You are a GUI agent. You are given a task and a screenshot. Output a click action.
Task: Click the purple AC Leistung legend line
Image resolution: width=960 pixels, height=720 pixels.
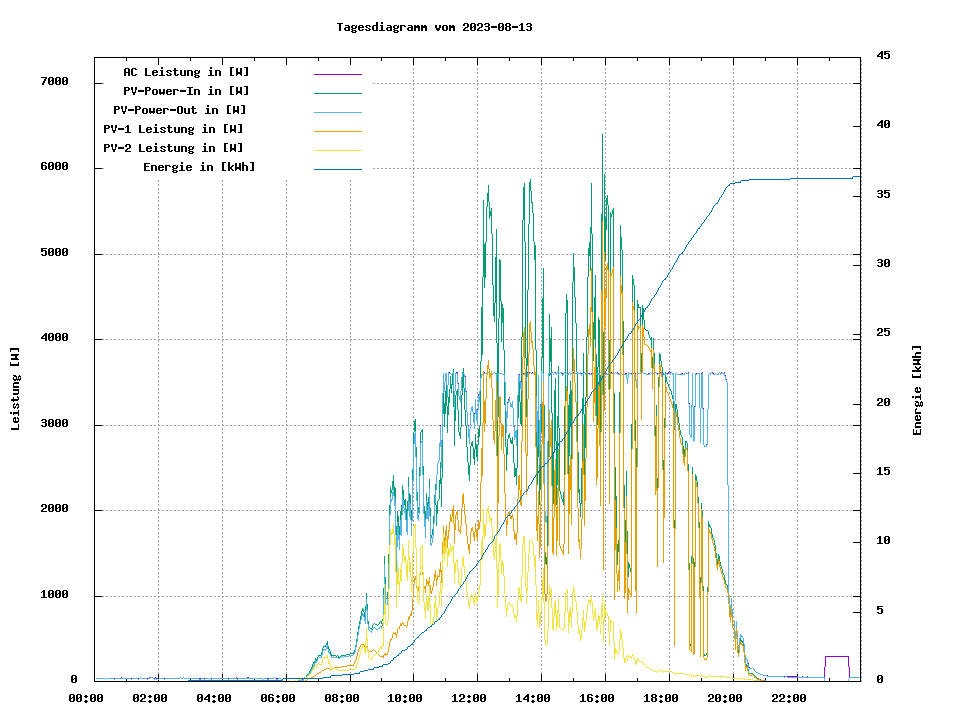coord(337,74)
